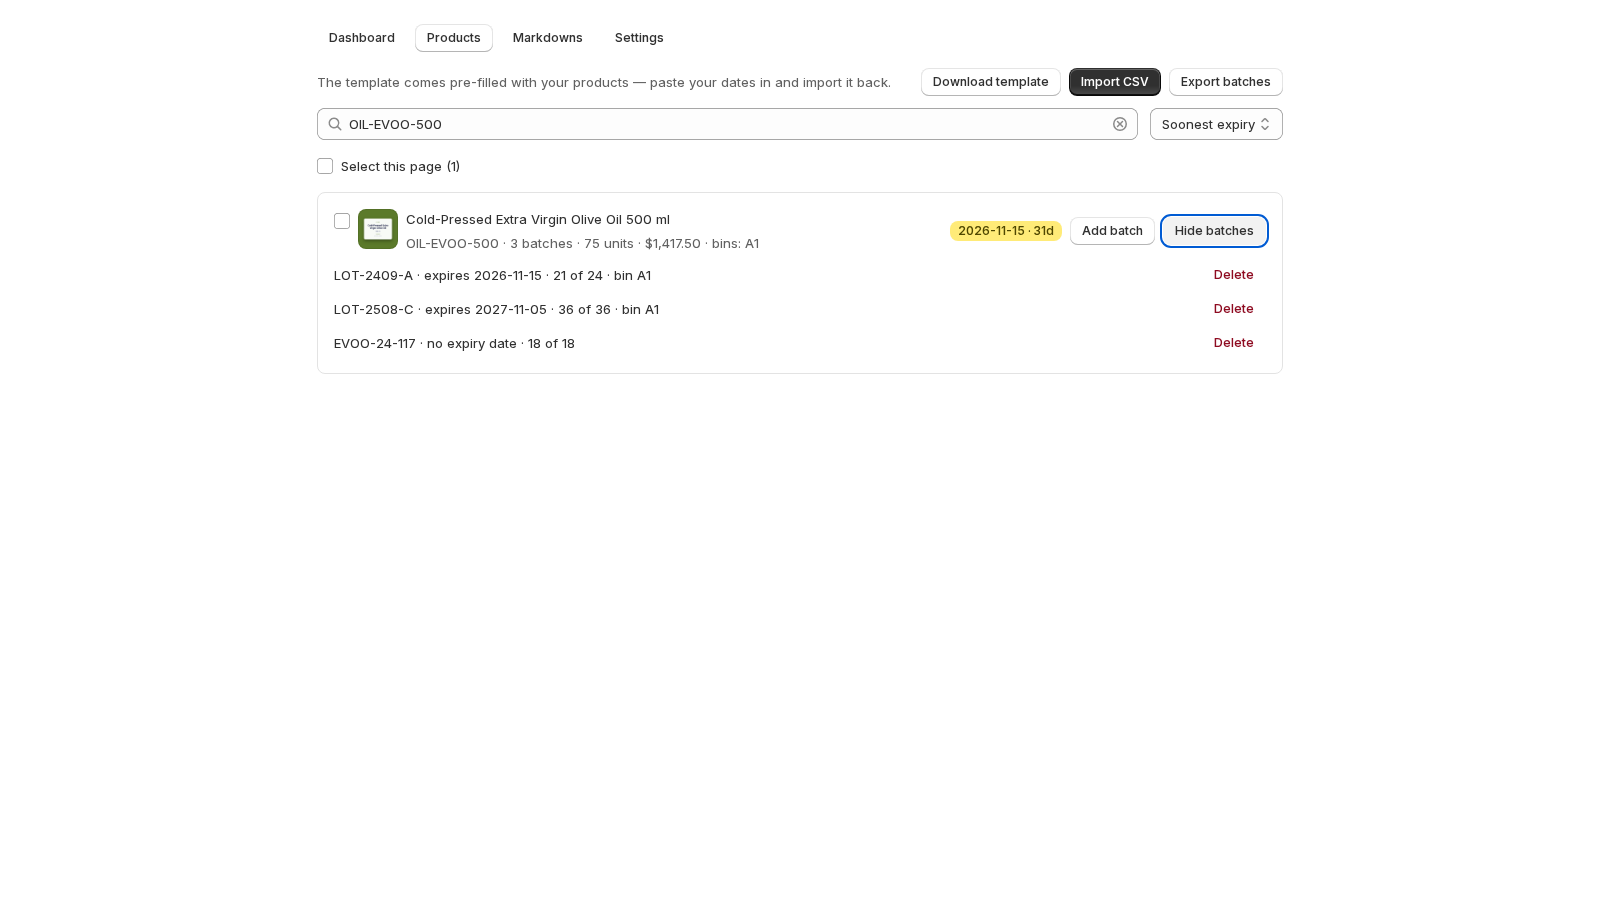Switch to the Dashboard tab
Viewport: 1600px width, 900px height.
[x=362, y=38]
